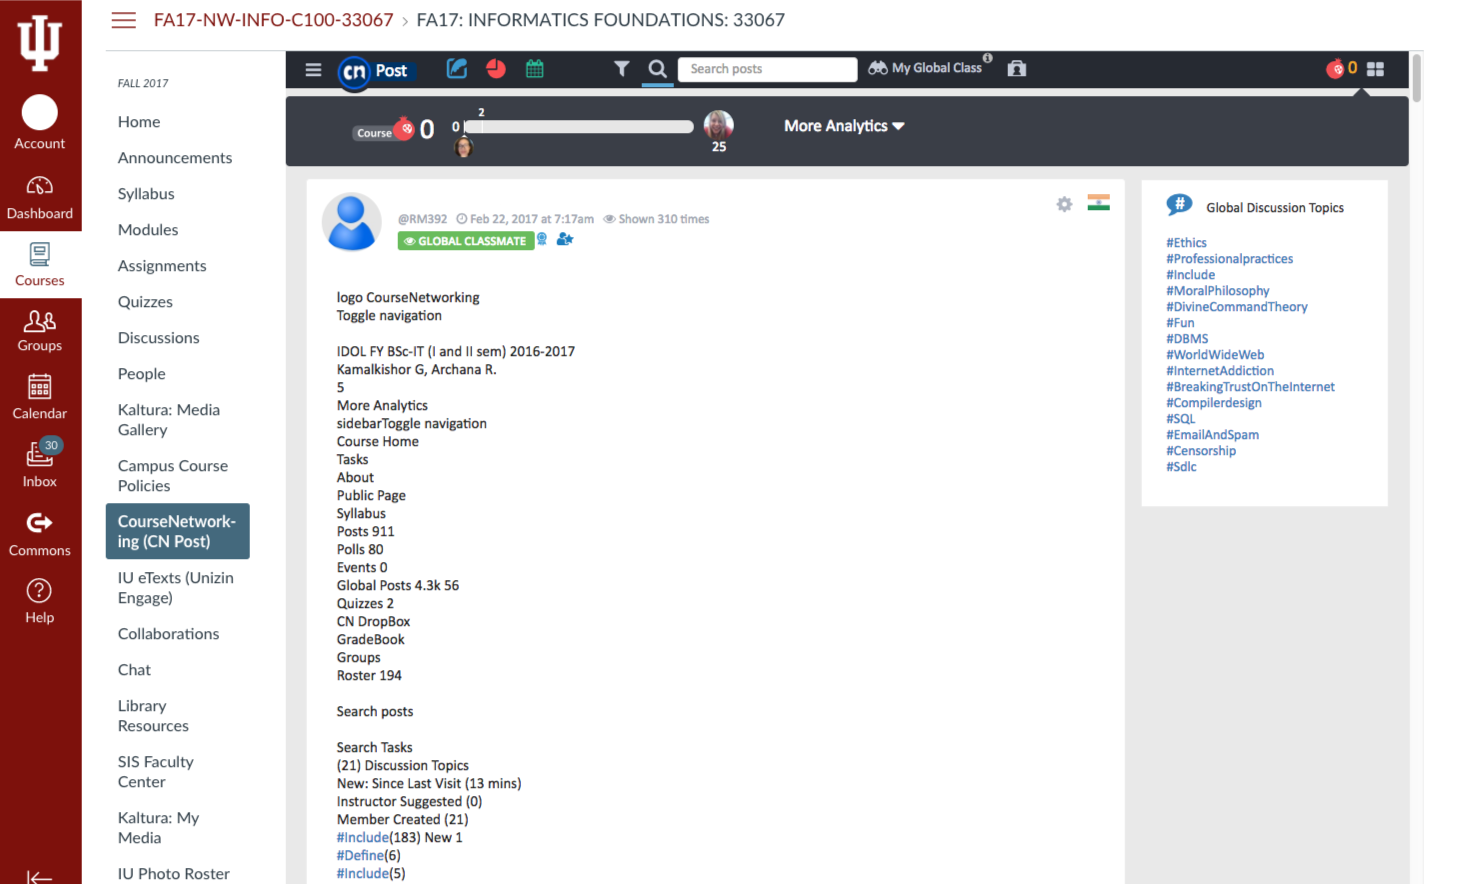Open the Commons
1471x884 pixels.
(x=40, y=534)
